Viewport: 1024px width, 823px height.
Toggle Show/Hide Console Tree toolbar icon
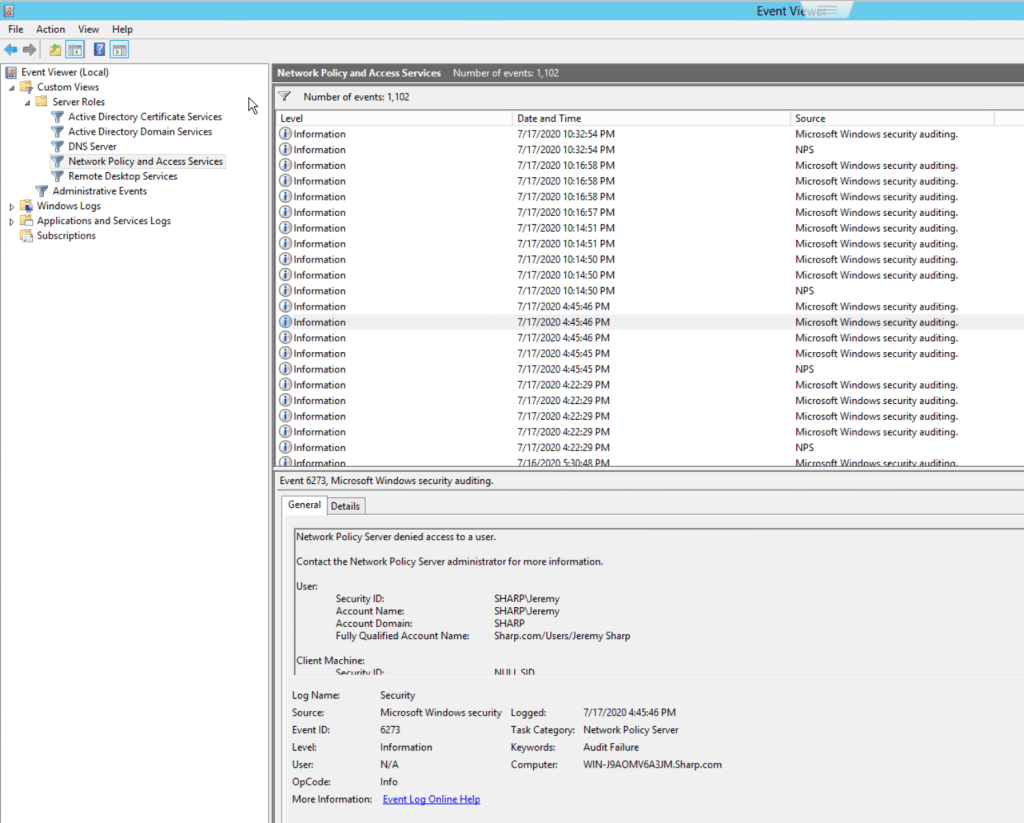pos(74,49)
